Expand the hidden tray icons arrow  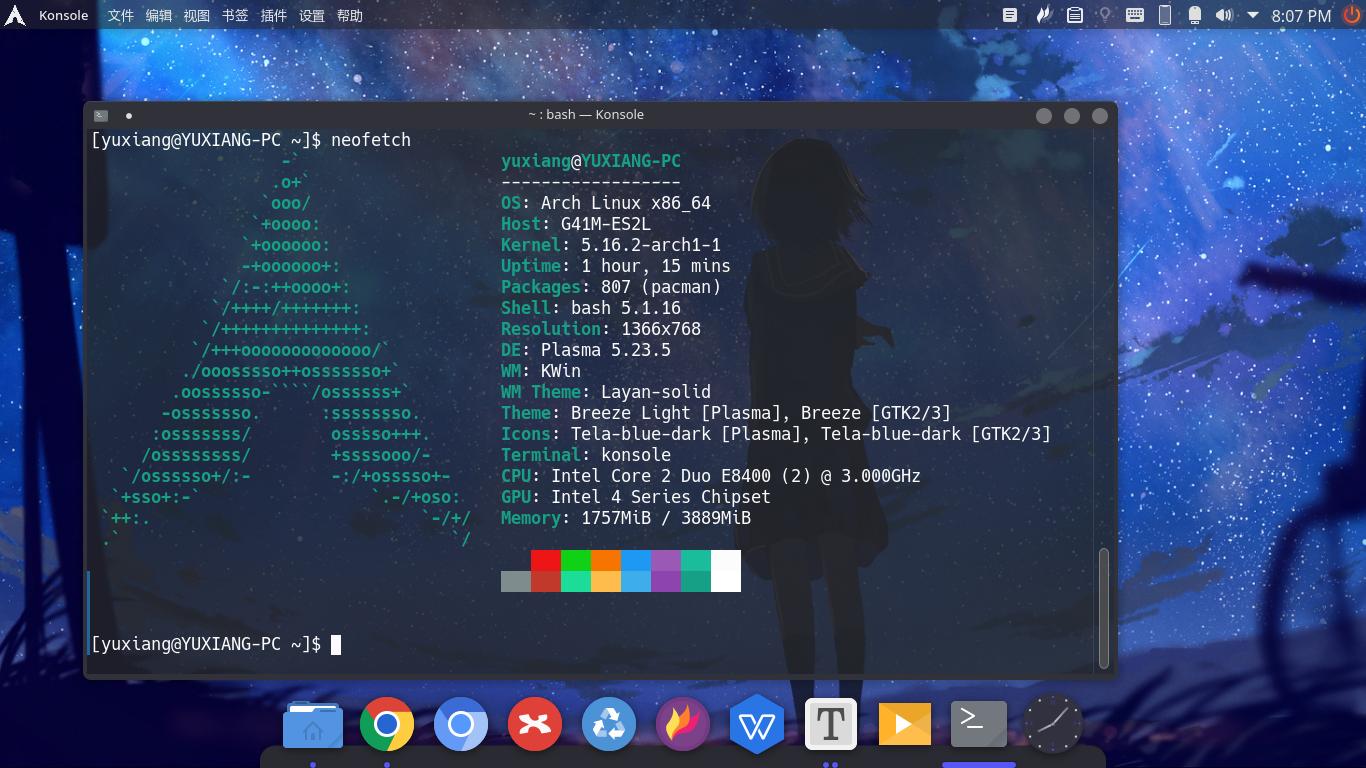(1252, 15)
